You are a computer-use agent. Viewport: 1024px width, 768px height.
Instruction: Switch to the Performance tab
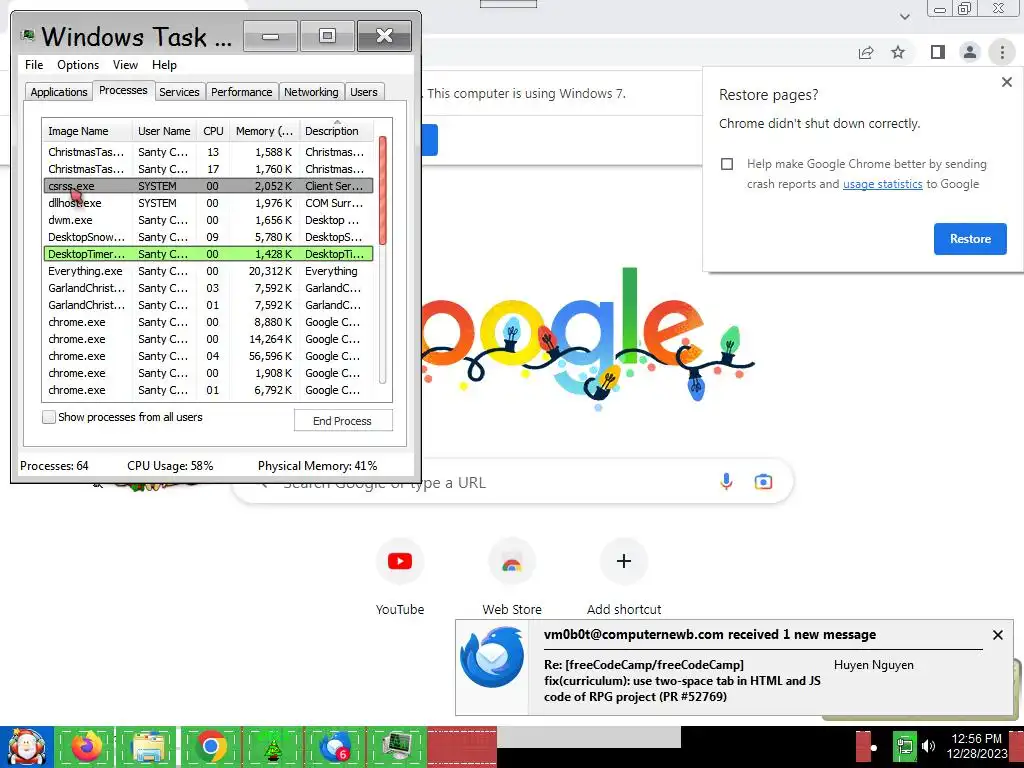coord(242,92)
